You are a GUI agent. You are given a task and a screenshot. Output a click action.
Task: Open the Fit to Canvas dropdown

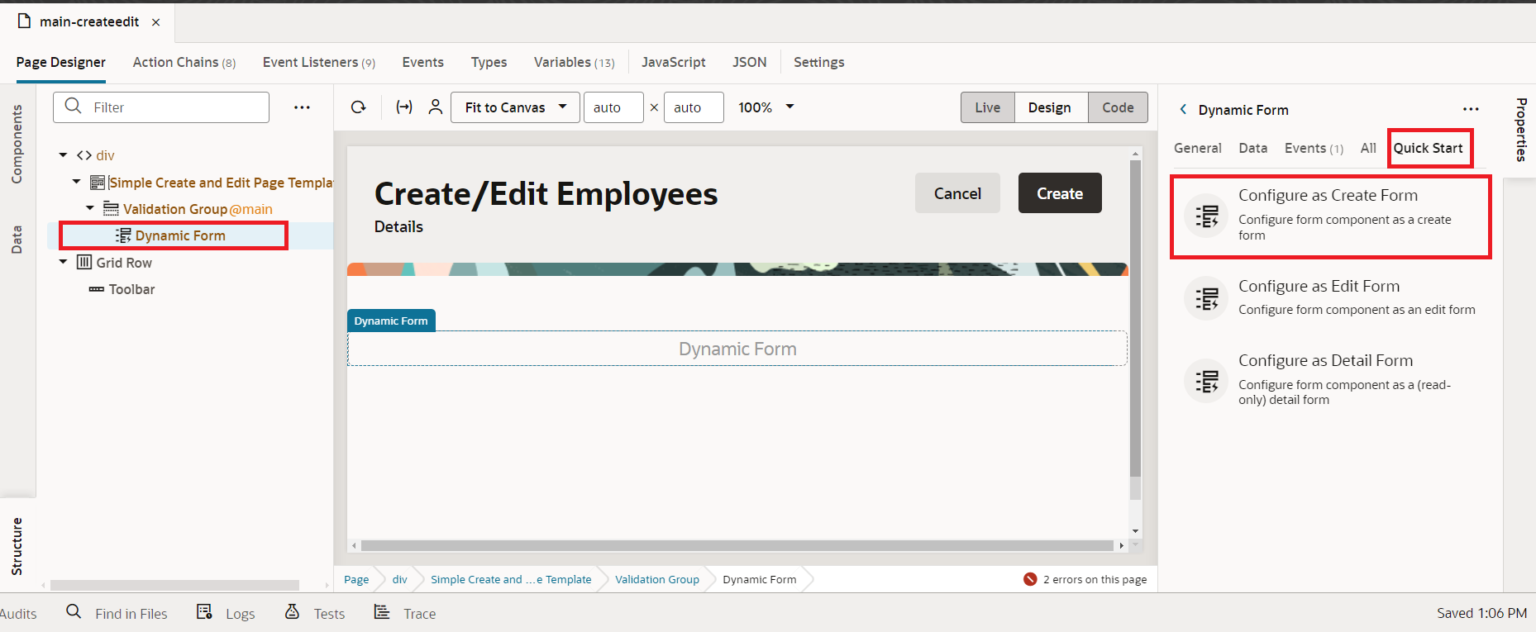point(515,107)
